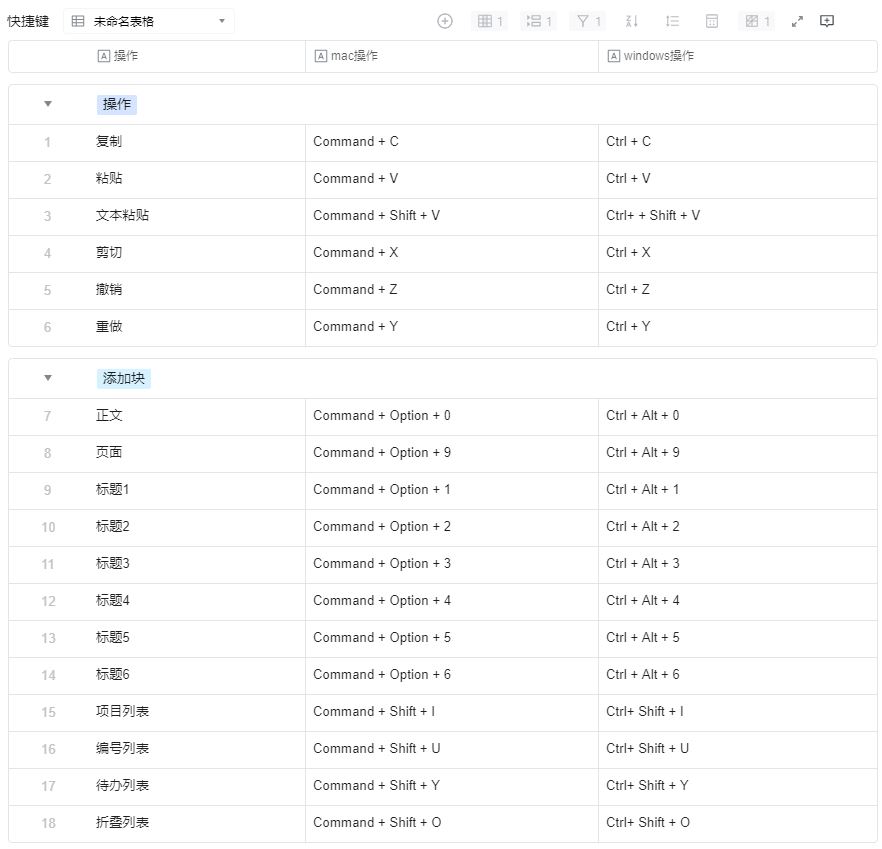Click the 折叠列表 cell

pos(196,824)
